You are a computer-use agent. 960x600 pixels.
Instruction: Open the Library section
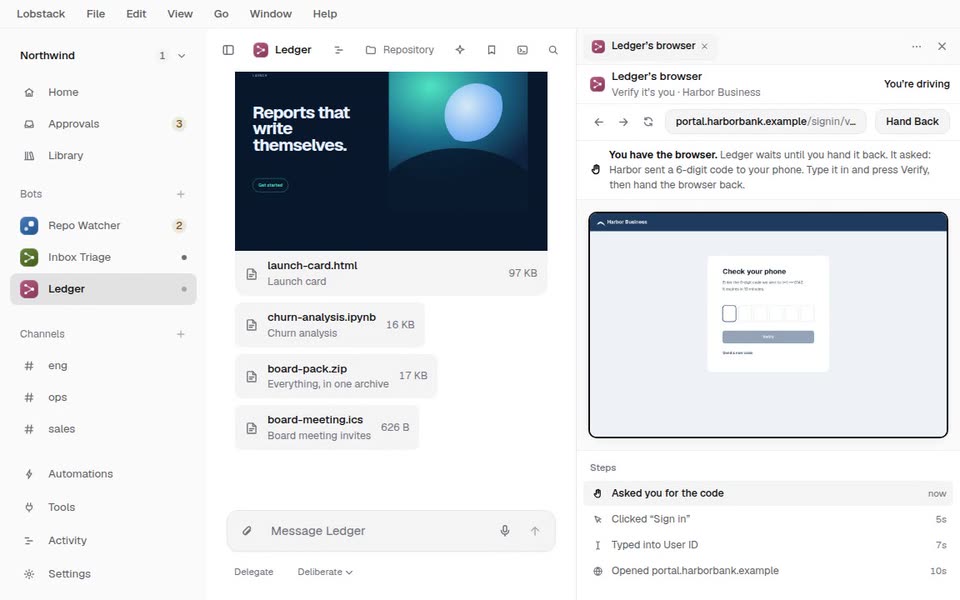tap(103, 156)
